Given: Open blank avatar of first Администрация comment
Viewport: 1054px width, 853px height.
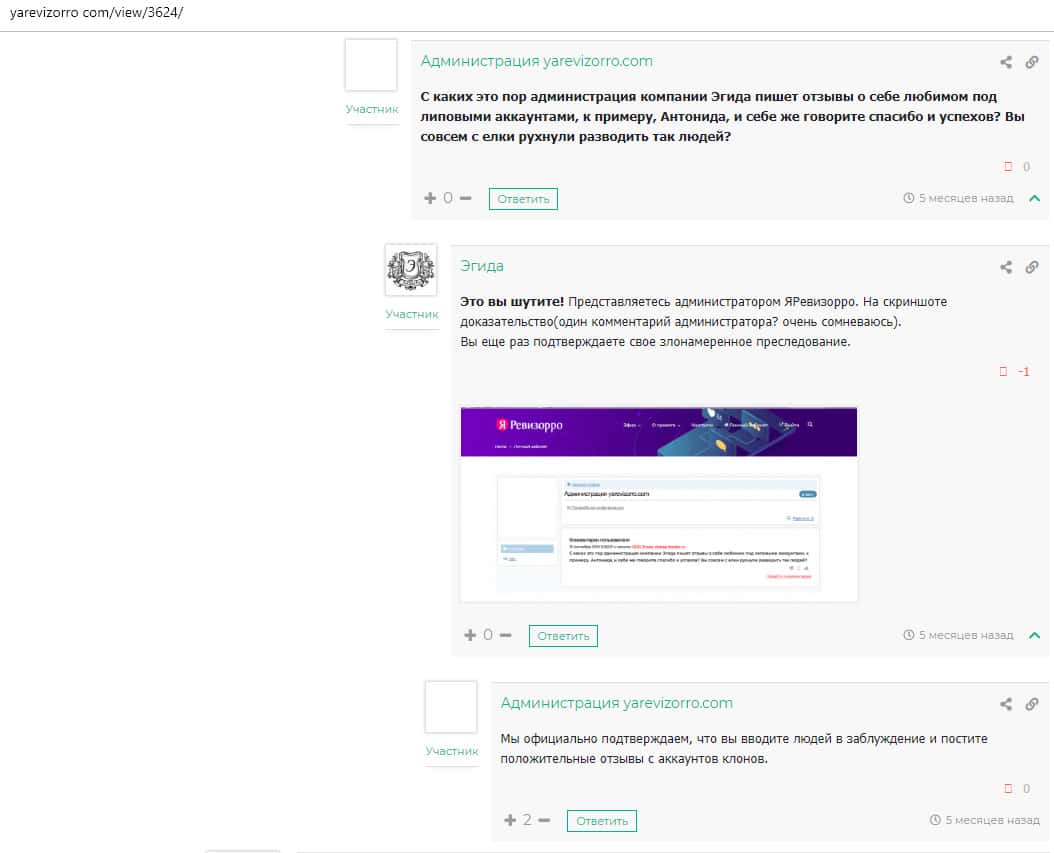Looking at the screenshot, I should point(371,65).
